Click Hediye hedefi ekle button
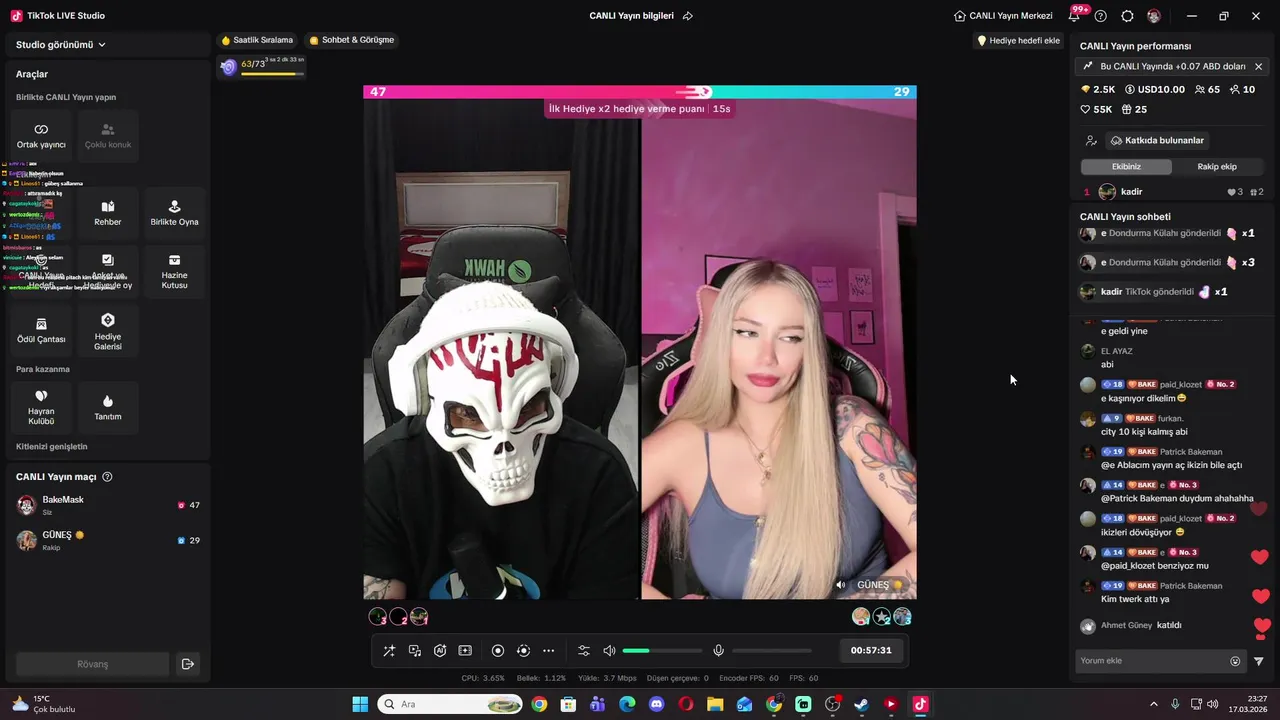The width and height of the screenshot is (1280, 720). coord(1018,40)
